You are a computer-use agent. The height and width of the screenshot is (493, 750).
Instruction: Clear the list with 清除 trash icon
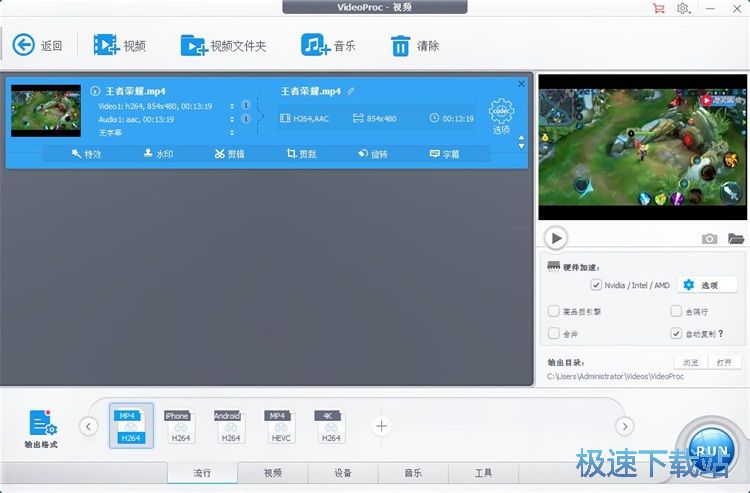[x=400, y=45]
